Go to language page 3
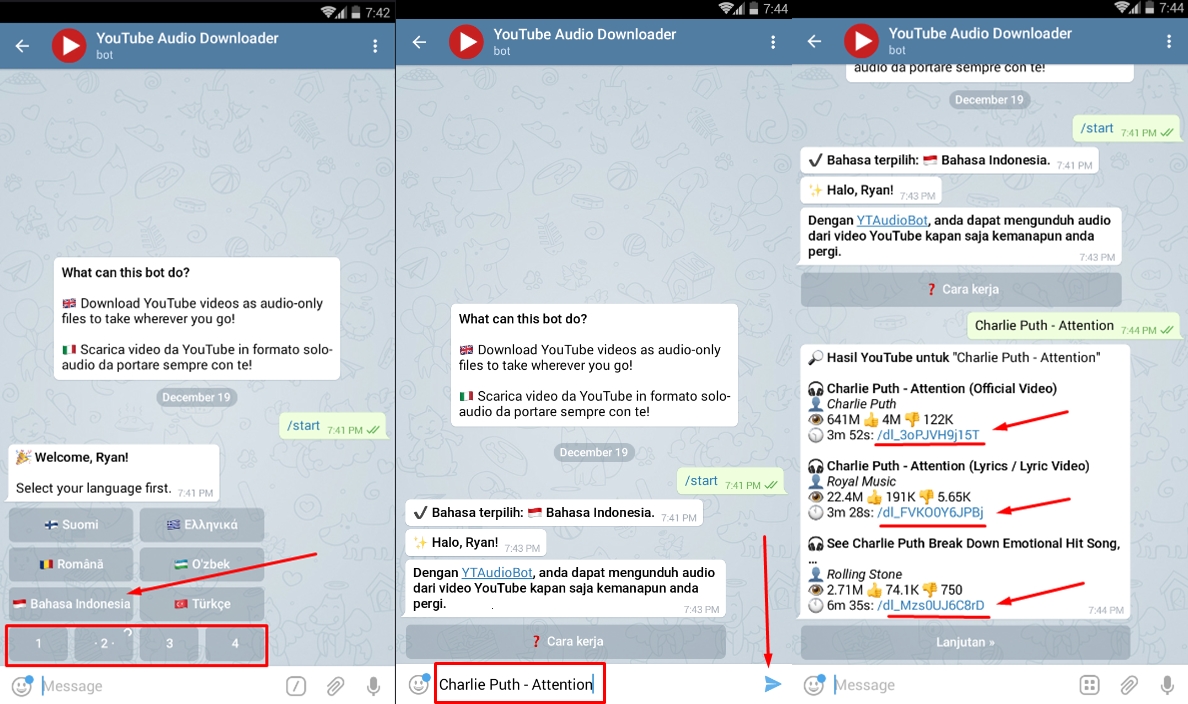This screenshot has width=1188, height=704. click(x=169, y=643)
